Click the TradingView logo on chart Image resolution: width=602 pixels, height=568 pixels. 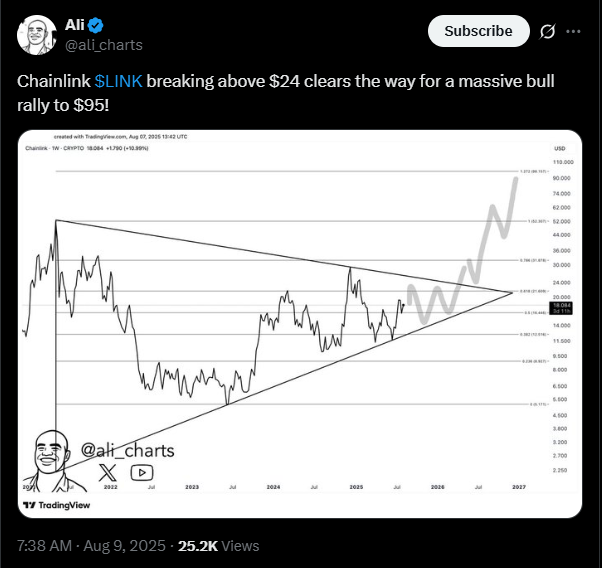point(56,505)
